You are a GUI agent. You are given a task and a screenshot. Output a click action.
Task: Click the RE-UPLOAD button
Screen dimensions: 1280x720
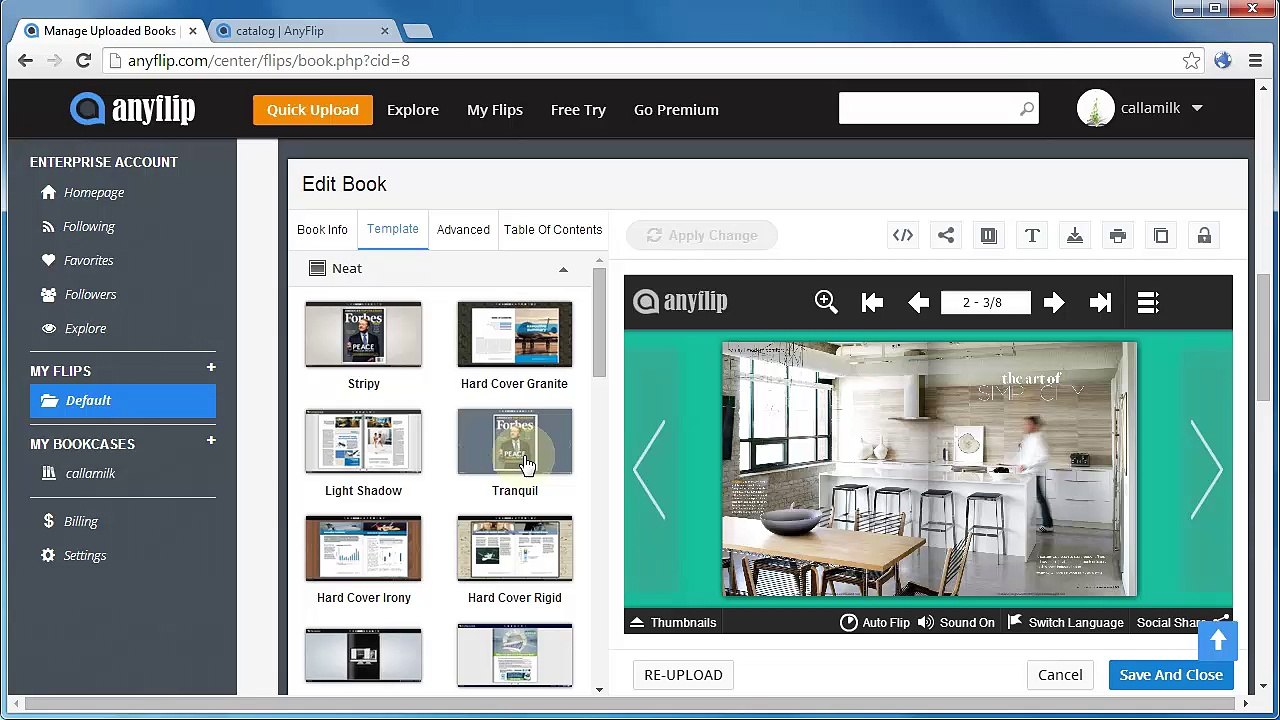pos(683,675)
